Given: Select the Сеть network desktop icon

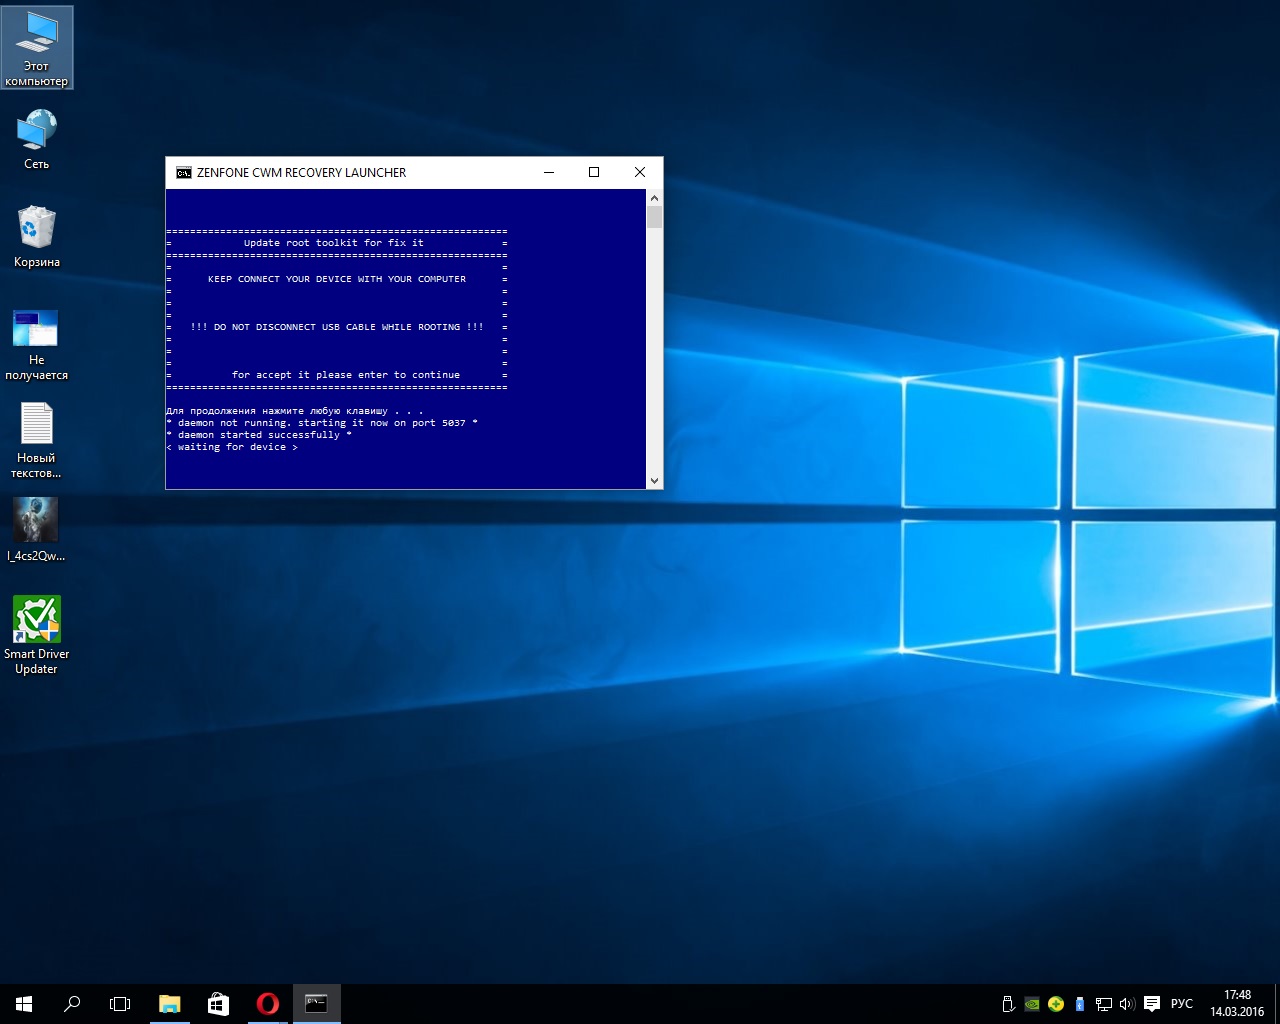Looking at the screenshot, I should [36, 131].
